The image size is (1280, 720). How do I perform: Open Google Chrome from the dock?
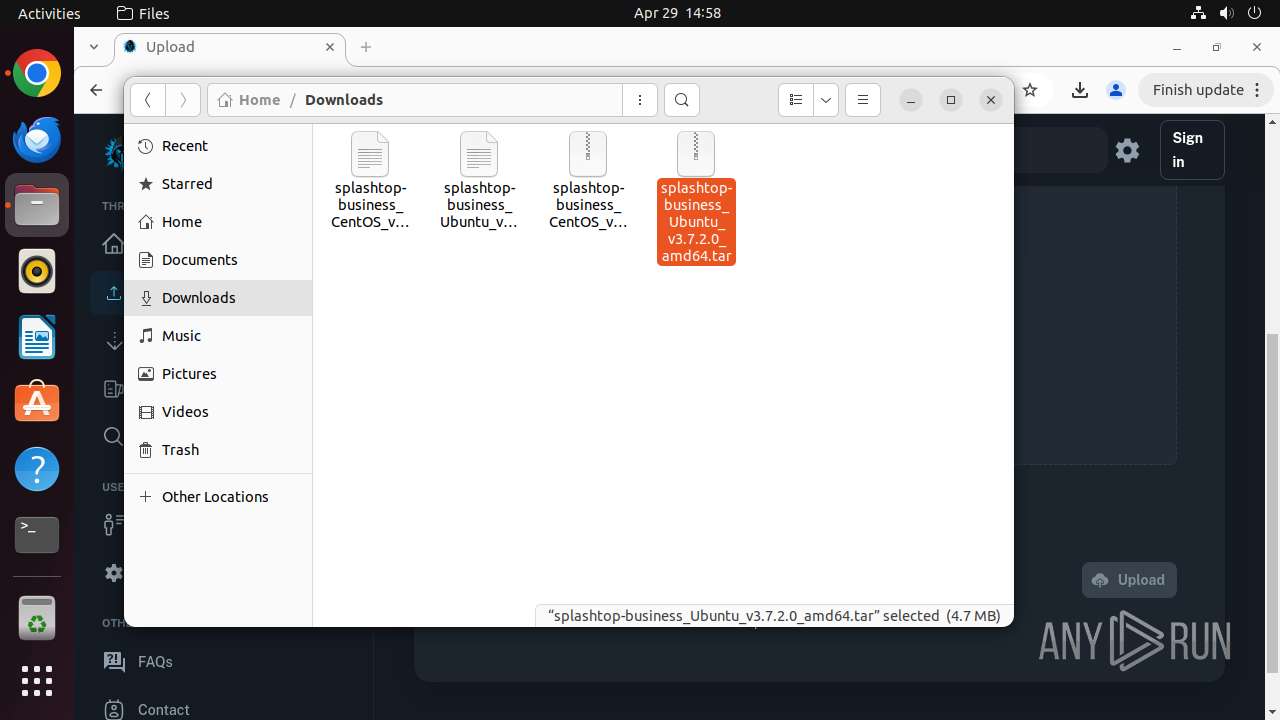(37, 73)
